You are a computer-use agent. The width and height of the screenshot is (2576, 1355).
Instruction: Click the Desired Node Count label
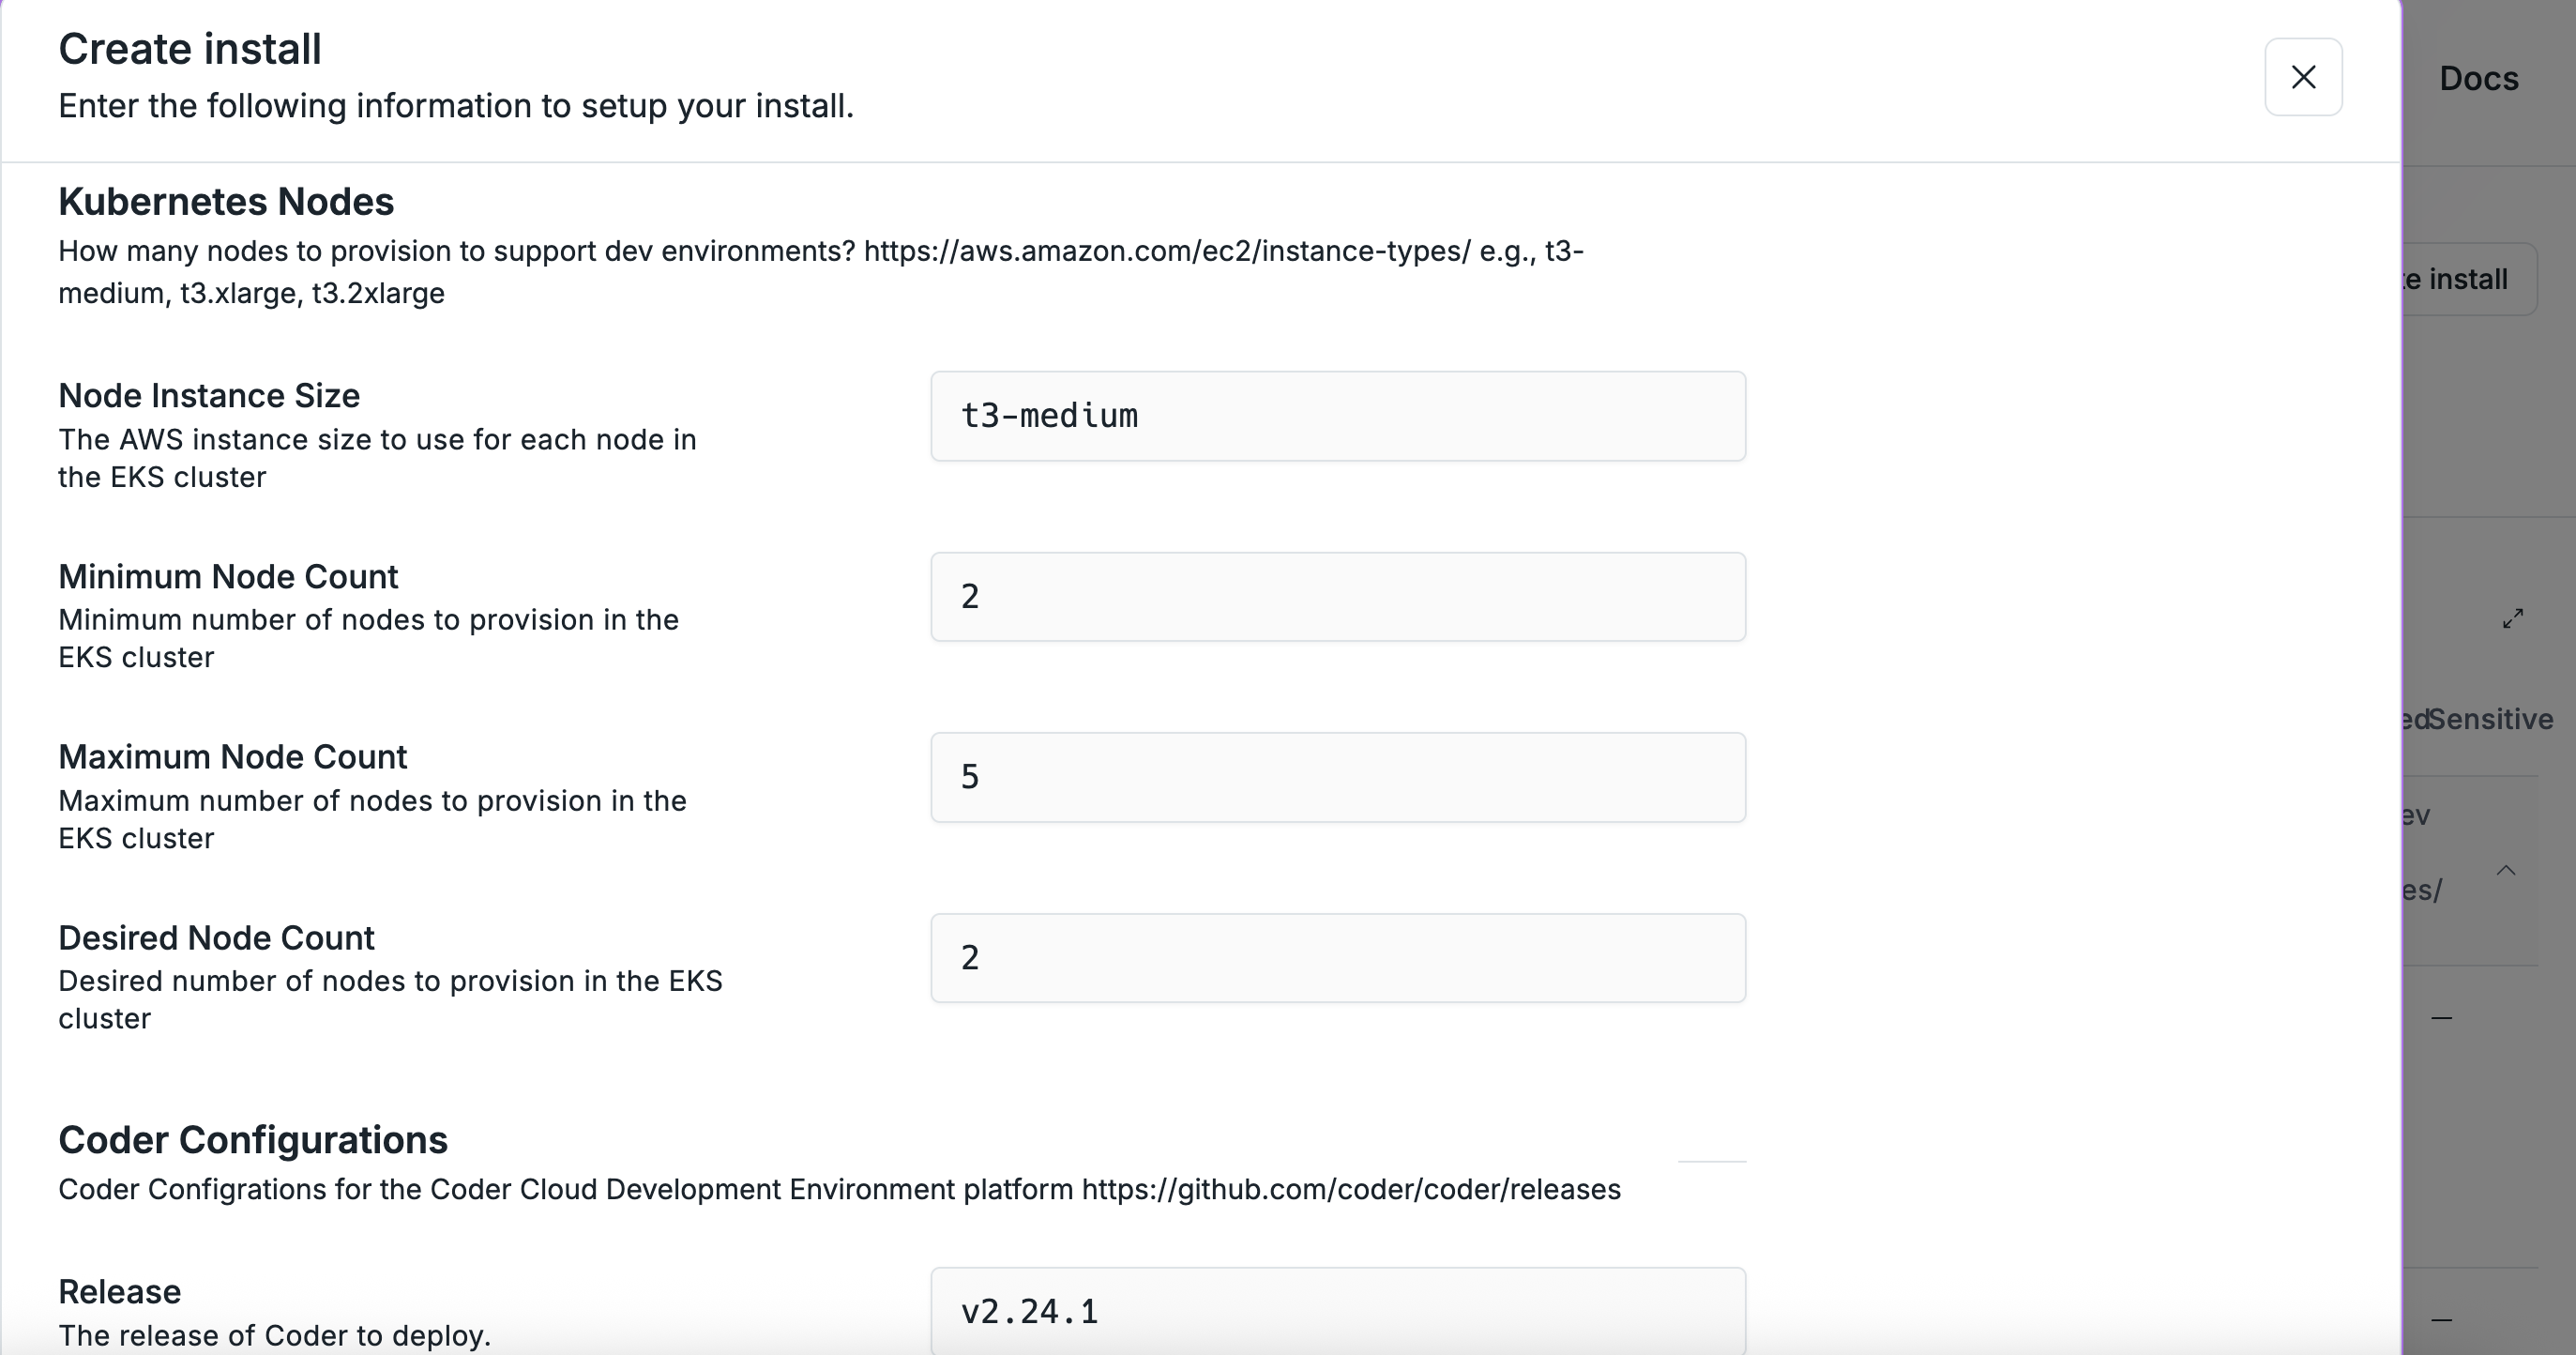[x=216, y=938]
